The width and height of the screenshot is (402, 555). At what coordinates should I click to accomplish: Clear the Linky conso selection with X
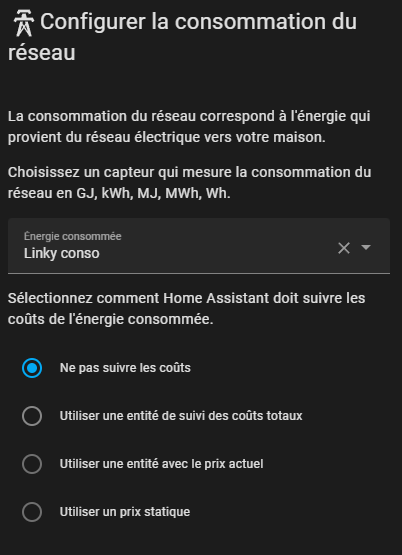pos(344,248)
